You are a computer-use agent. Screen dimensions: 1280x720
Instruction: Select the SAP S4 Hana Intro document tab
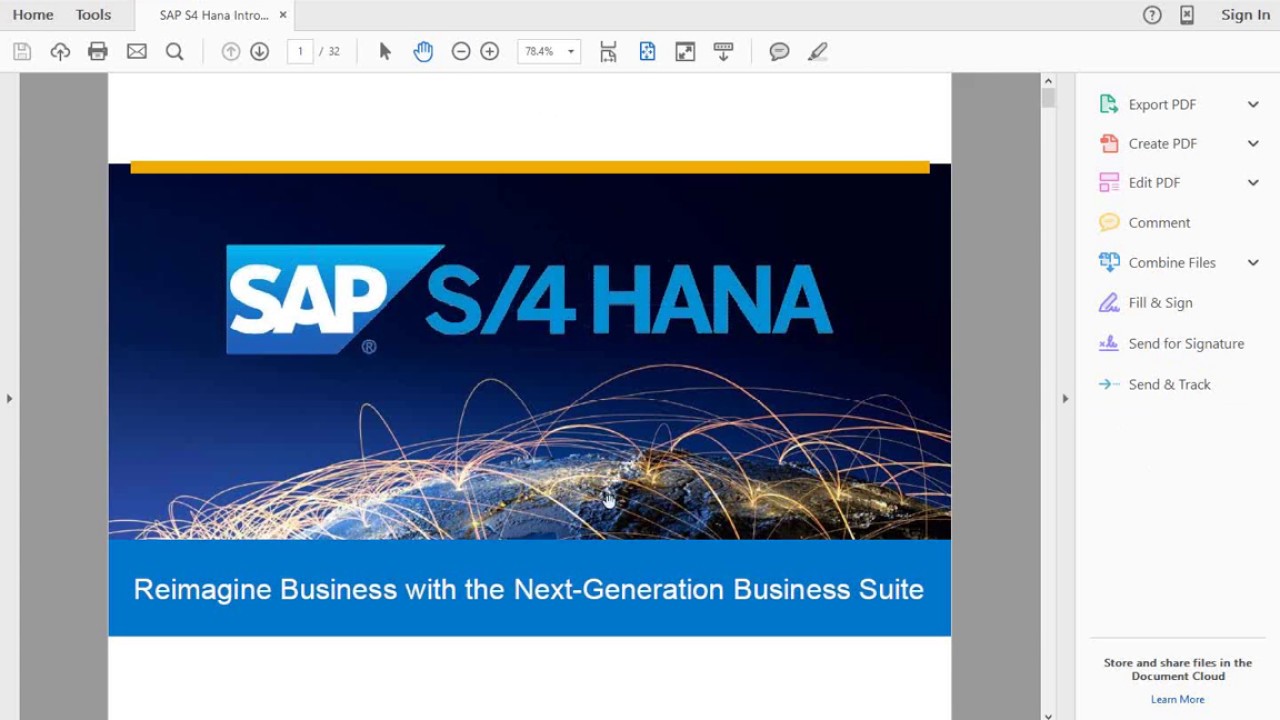(x=214, y=15)
